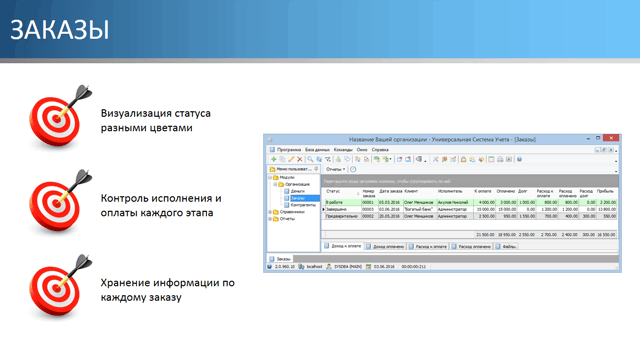Click the green plus Add record icon

click(x=273, y=160)
